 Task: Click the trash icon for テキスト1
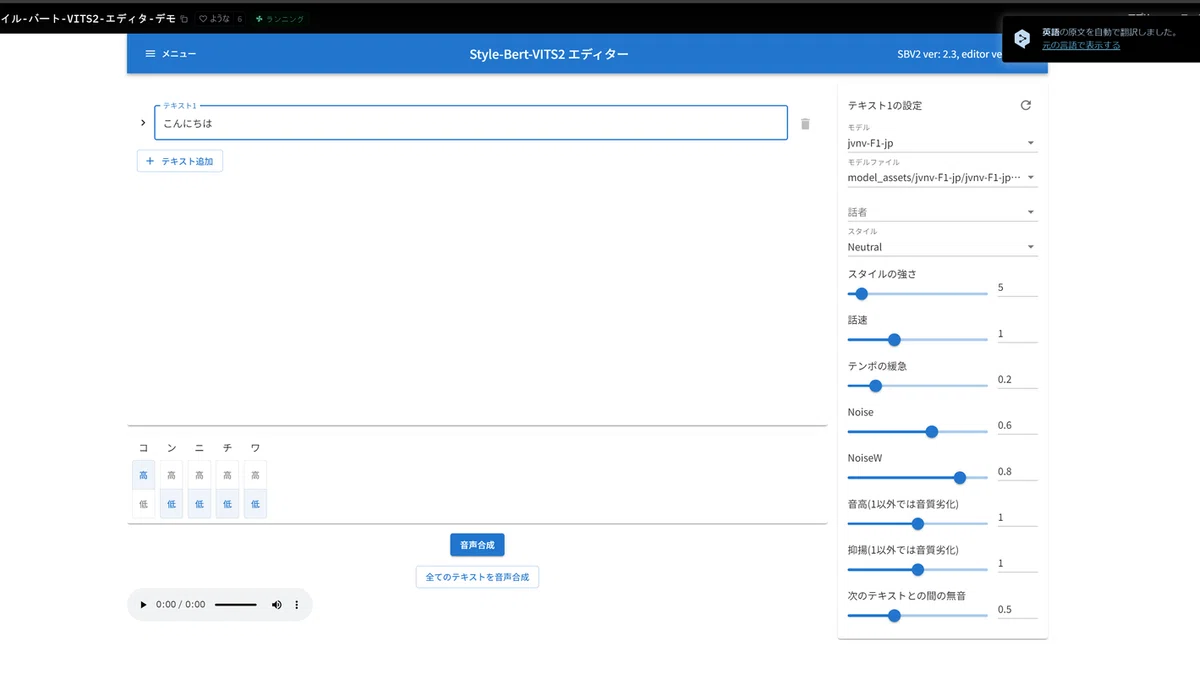coord(805,124)
